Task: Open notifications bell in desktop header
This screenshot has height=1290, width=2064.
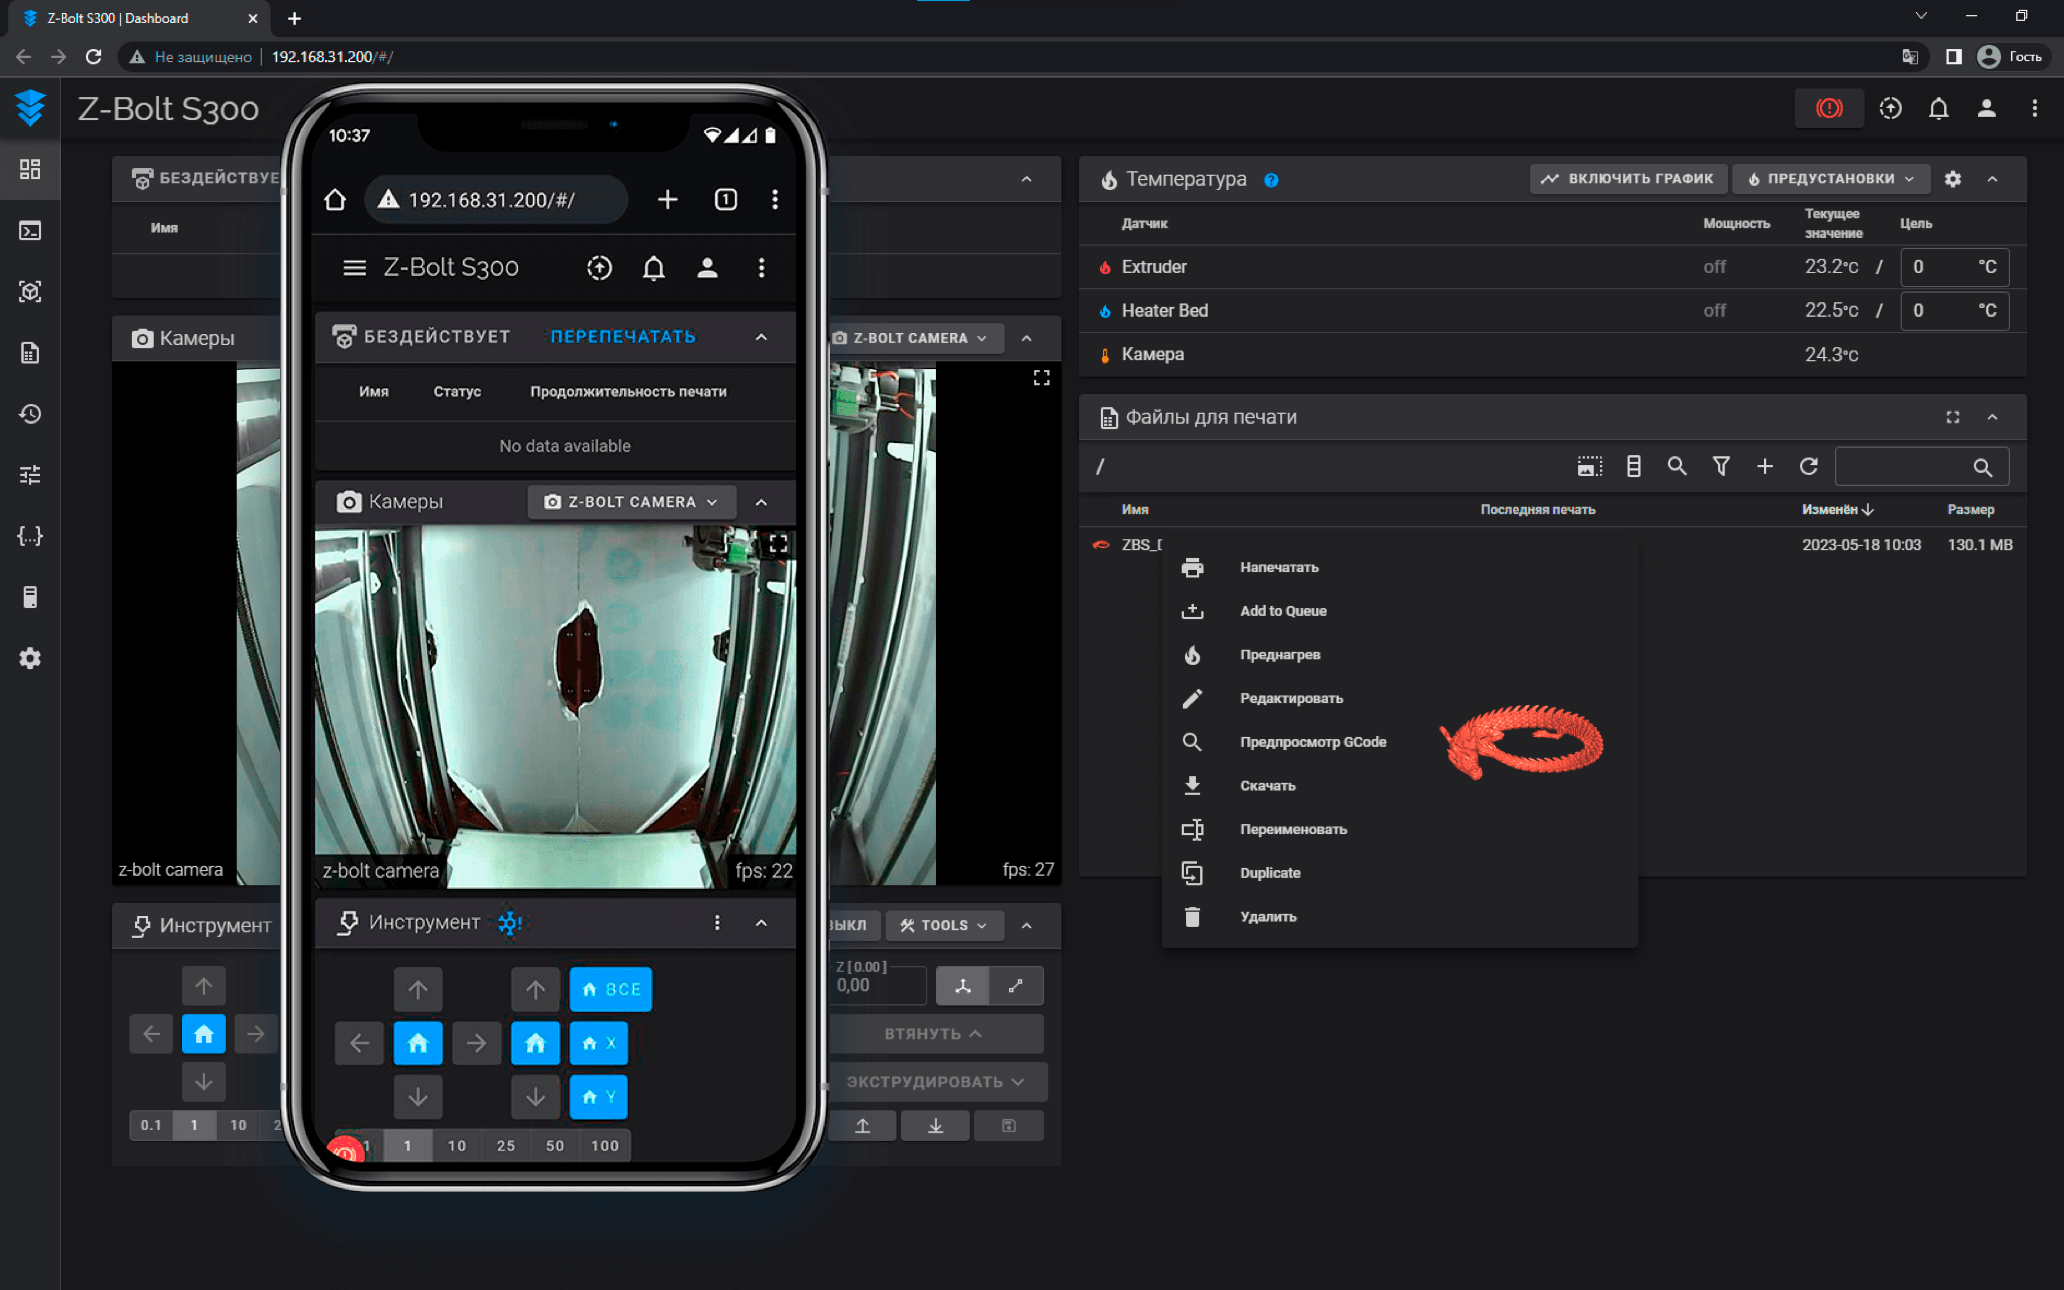Action: (1938, 108)
